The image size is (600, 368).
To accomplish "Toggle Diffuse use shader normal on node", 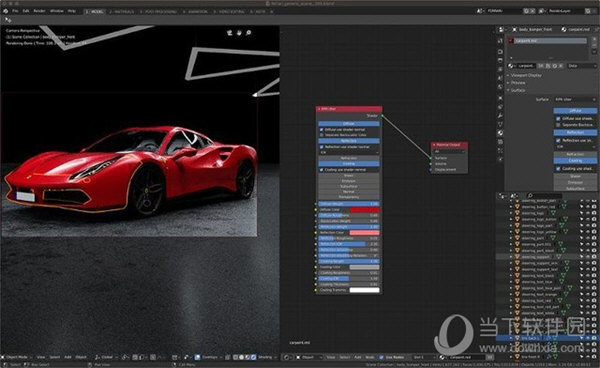I will coord(321,130).
